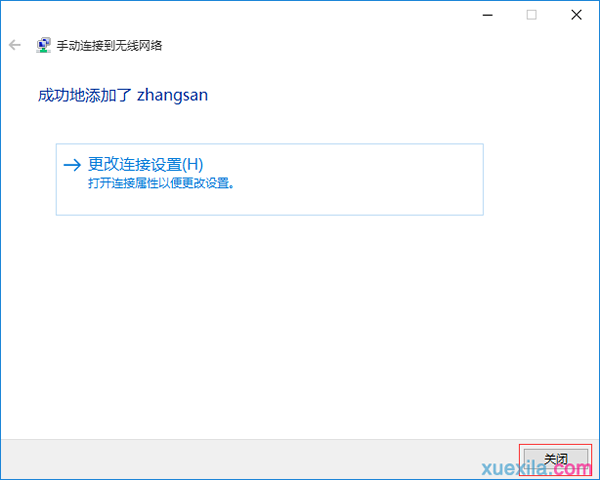Select the window title 手动连接到无线网络
Screen dimensions: 600x480
(109, 46)
